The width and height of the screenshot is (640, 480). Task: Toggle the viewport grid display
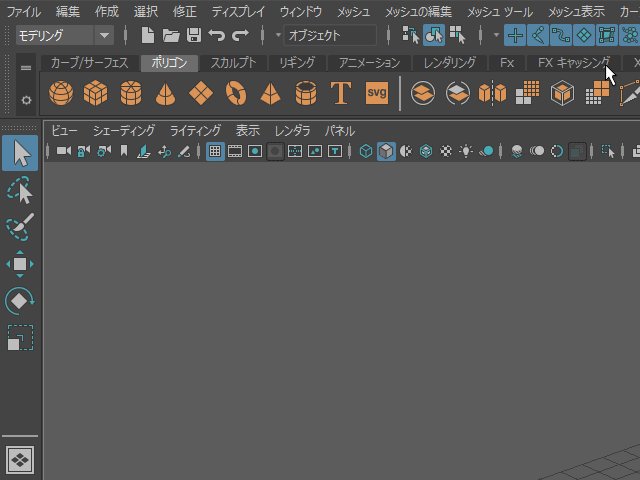[x=215, y=151]
